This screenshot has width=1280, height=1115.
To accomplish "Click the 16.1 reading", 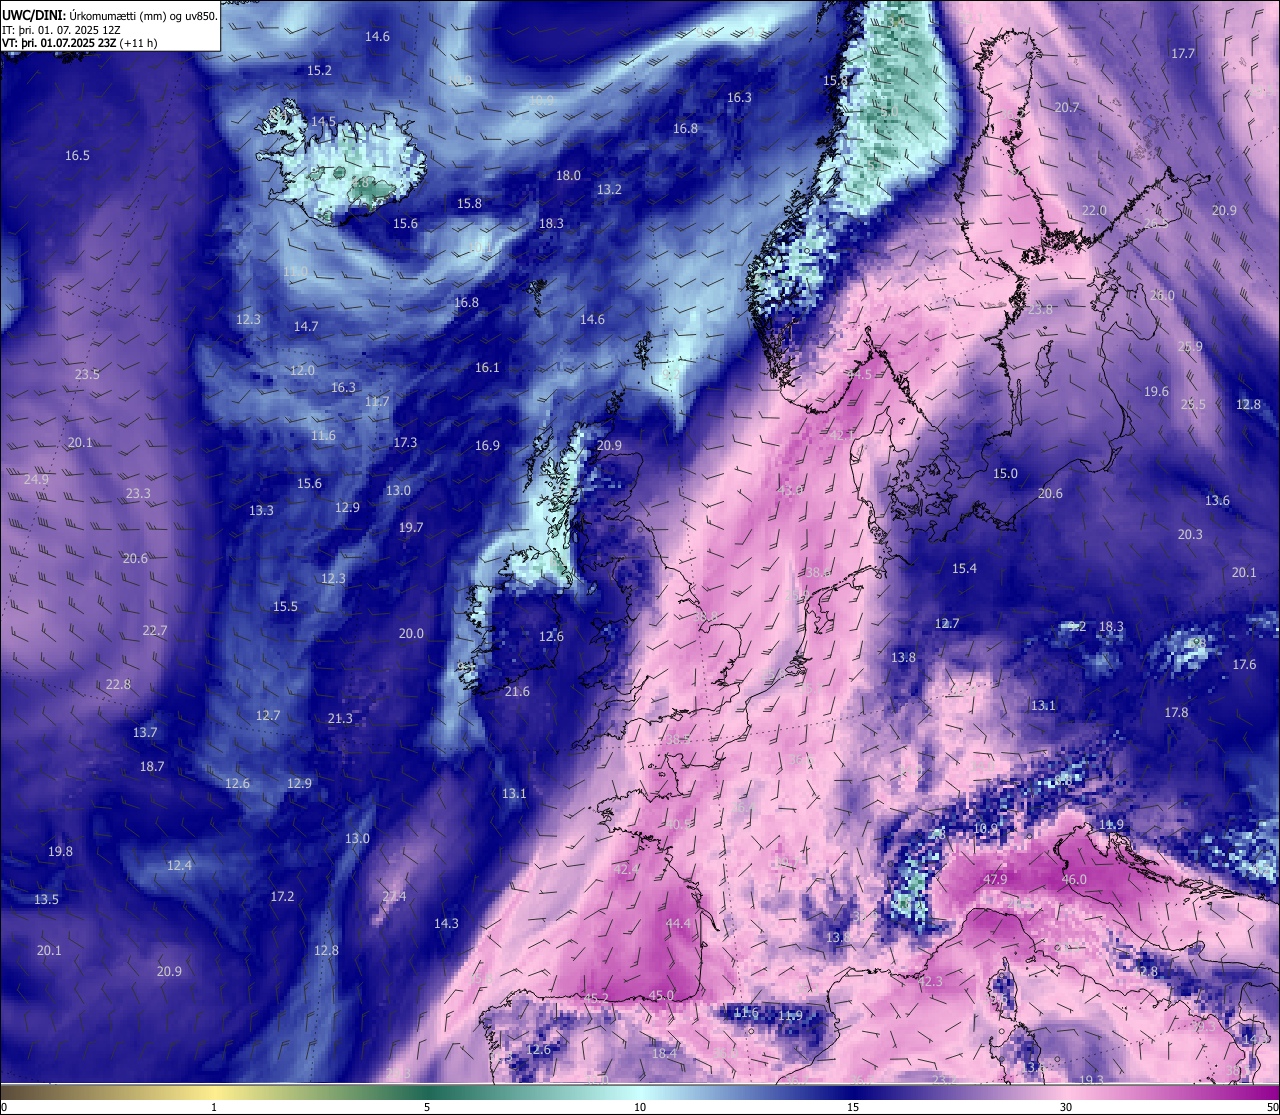I will coord(487,368).
